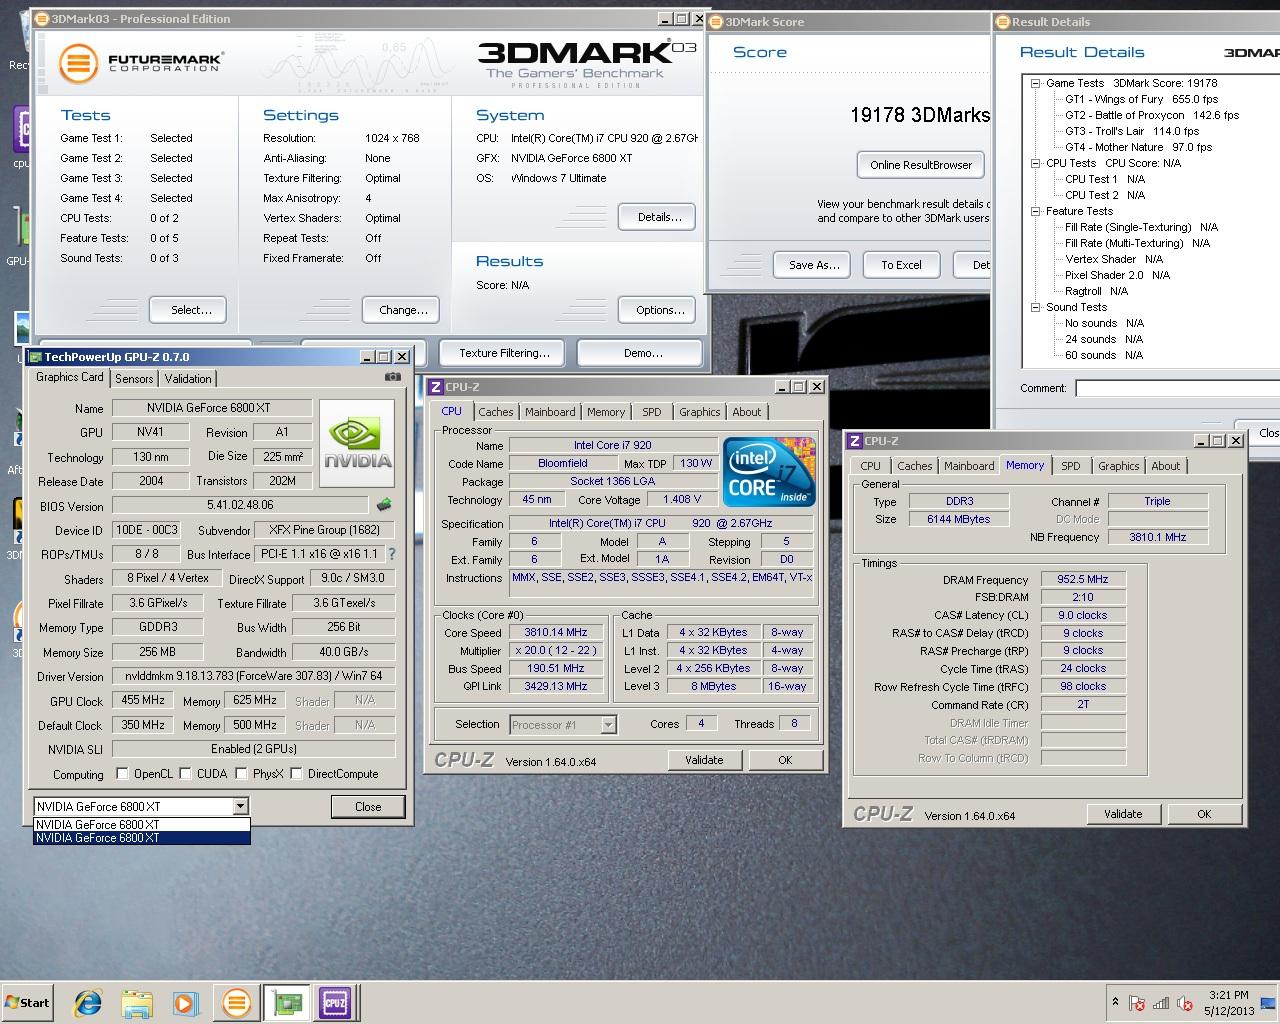Collapse CPU Tests tree node

pos(1036,163)
